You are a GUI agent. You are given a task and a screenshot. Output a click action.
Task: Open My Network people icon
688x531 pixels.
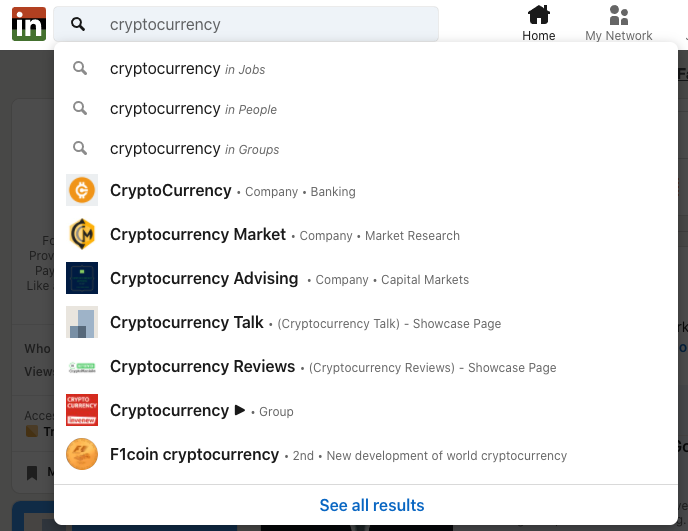[x=619, y=15]
